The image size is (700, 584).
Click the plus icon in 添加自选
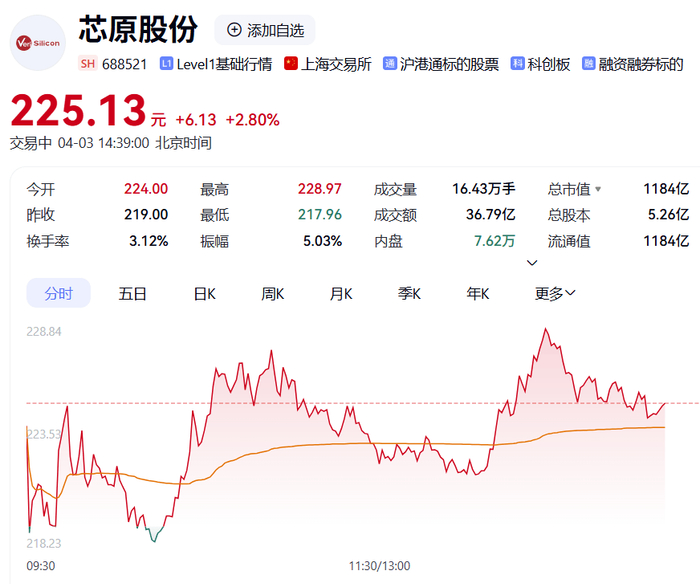click(234, 30)
